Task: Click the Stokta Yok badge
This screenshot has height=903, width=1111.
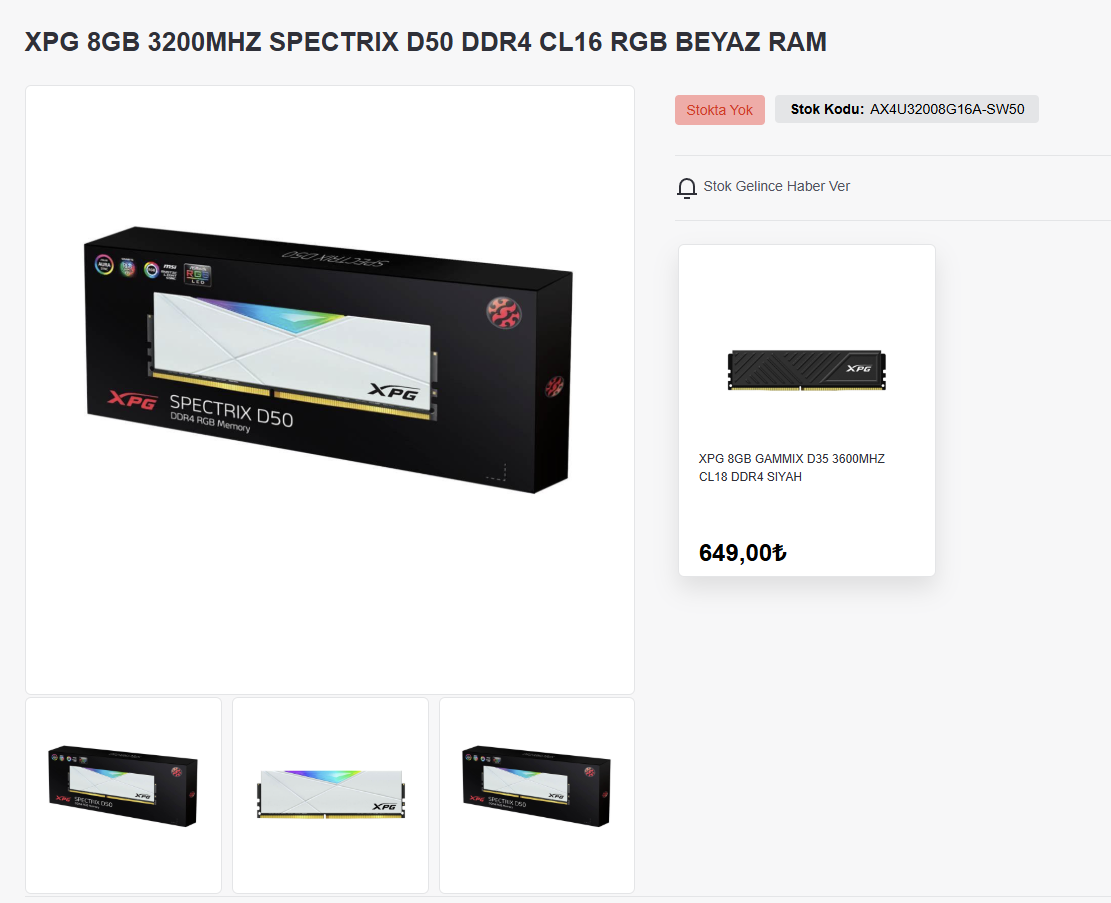Action: [719, 110]
